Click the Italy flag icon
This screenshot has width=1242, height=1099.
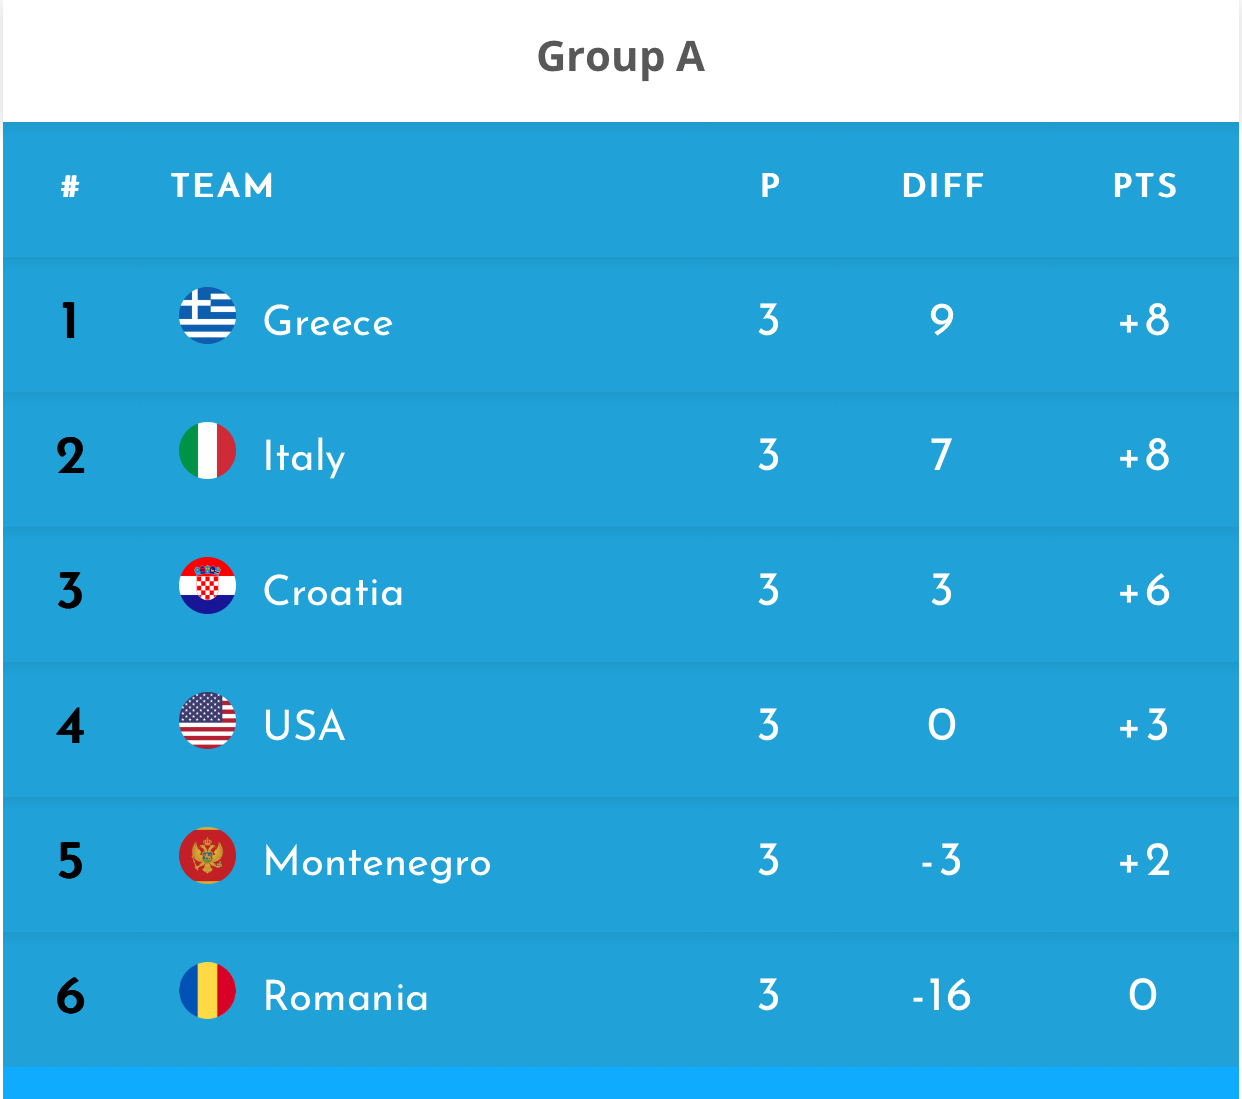click(x=208, y=451)
